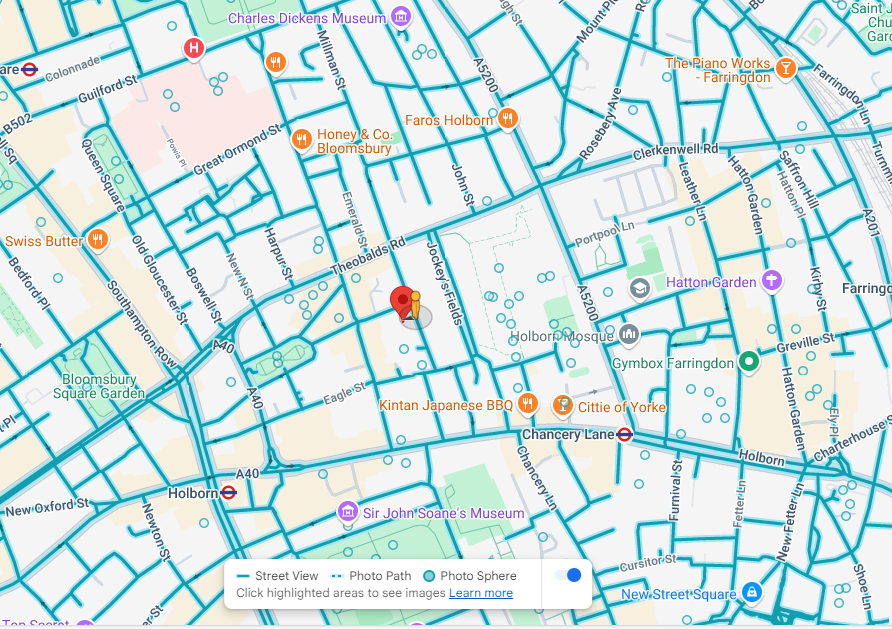892x629 pixels.
Task: Open the Honey & Co. Bloomsbury restaurant marker
Action: click(302, 139)
